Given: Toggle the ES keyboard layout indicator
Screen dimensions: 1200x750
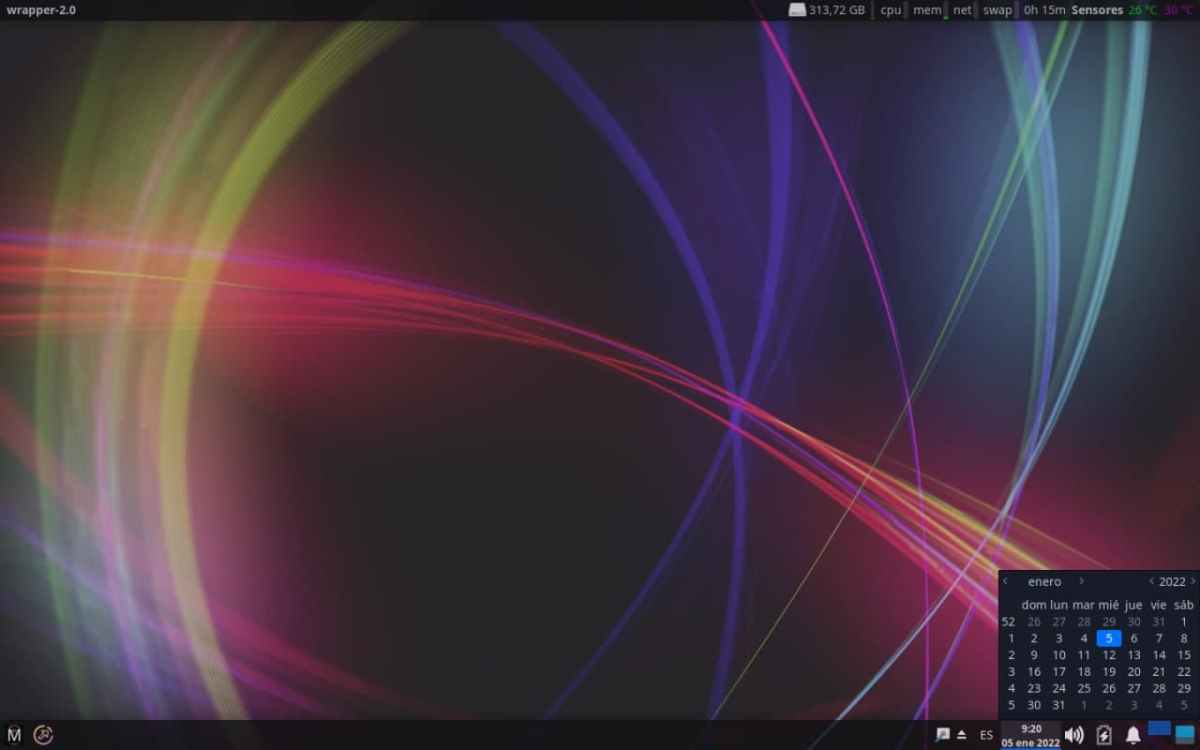Looking at the screenshot, I should point(987,735).
